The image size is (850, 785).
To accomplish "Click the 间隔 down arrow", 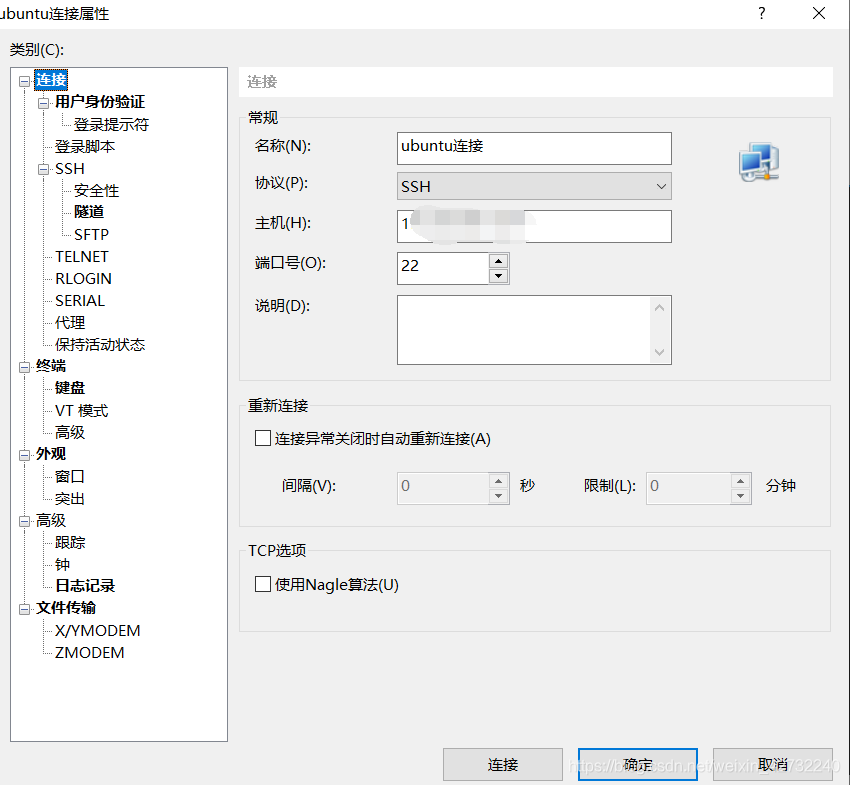I will coord(498,496).
